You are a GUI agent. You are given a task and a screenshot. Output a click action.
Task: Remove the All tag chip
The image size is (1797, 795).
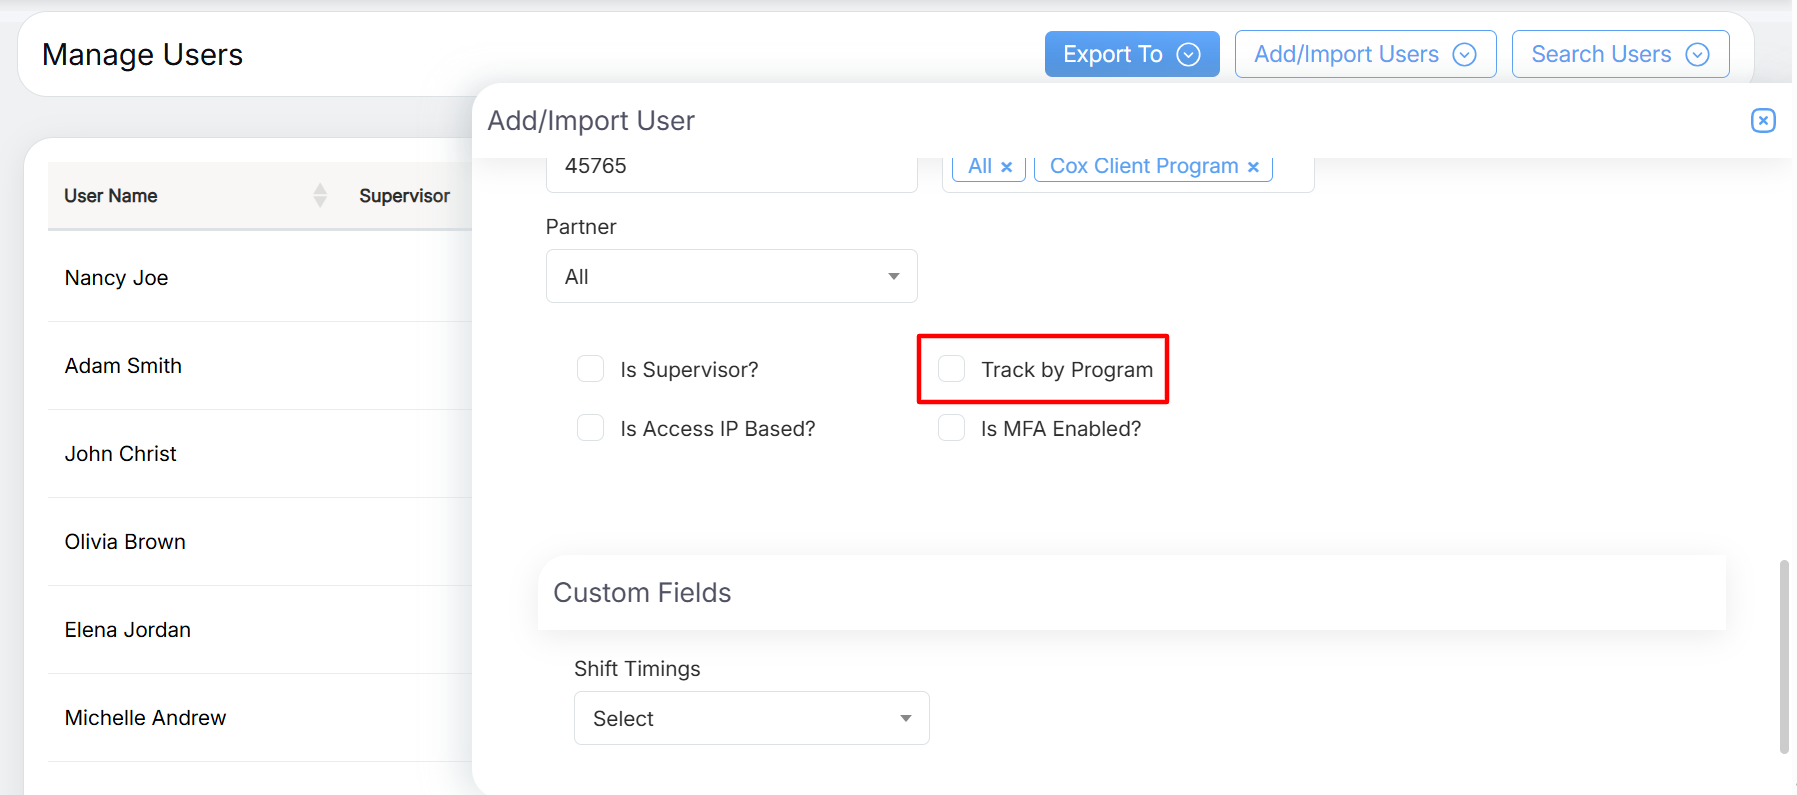1007,167
